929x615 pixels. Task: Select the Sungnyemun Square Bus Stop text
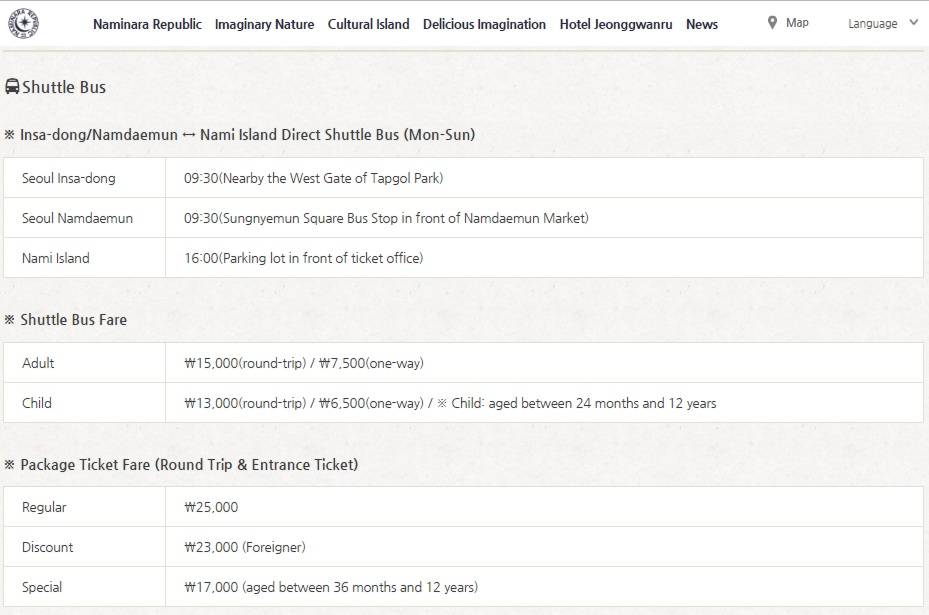[x=386, y=218]
